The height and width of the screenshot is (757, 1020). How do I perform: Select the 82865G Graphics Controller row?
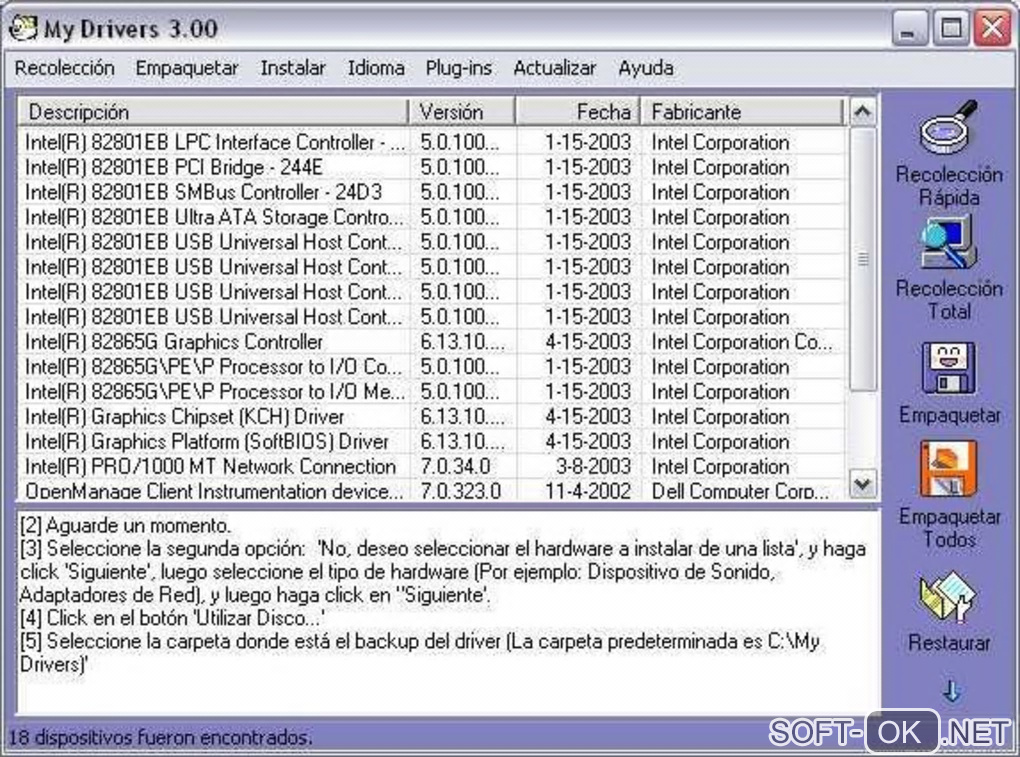(x=433, y=341)
